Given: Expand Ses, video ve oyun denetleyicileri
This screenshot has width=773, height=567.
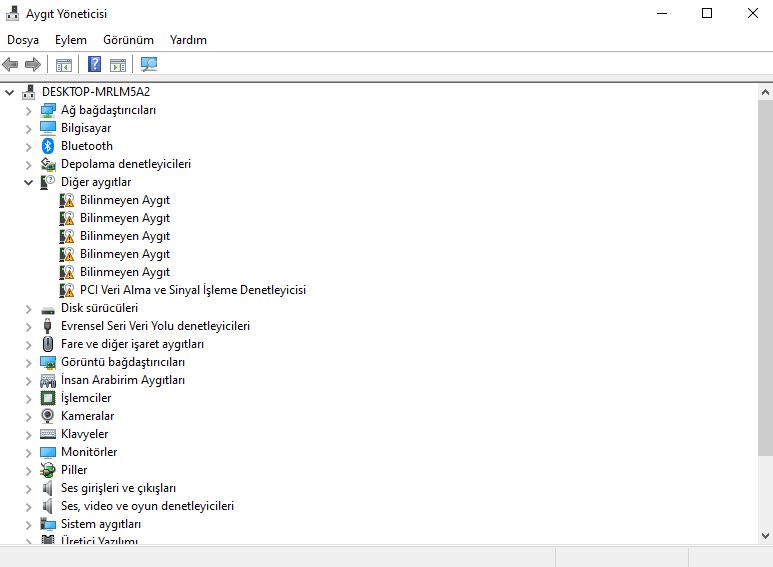Looking at the screenshot, I should point(29,506).
